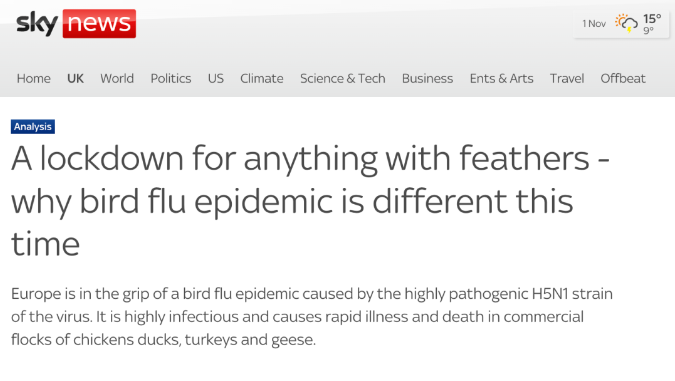Click the Sky News logo
Screen dimensions: 675x381
pyautogui.click(x=76, y=24)
